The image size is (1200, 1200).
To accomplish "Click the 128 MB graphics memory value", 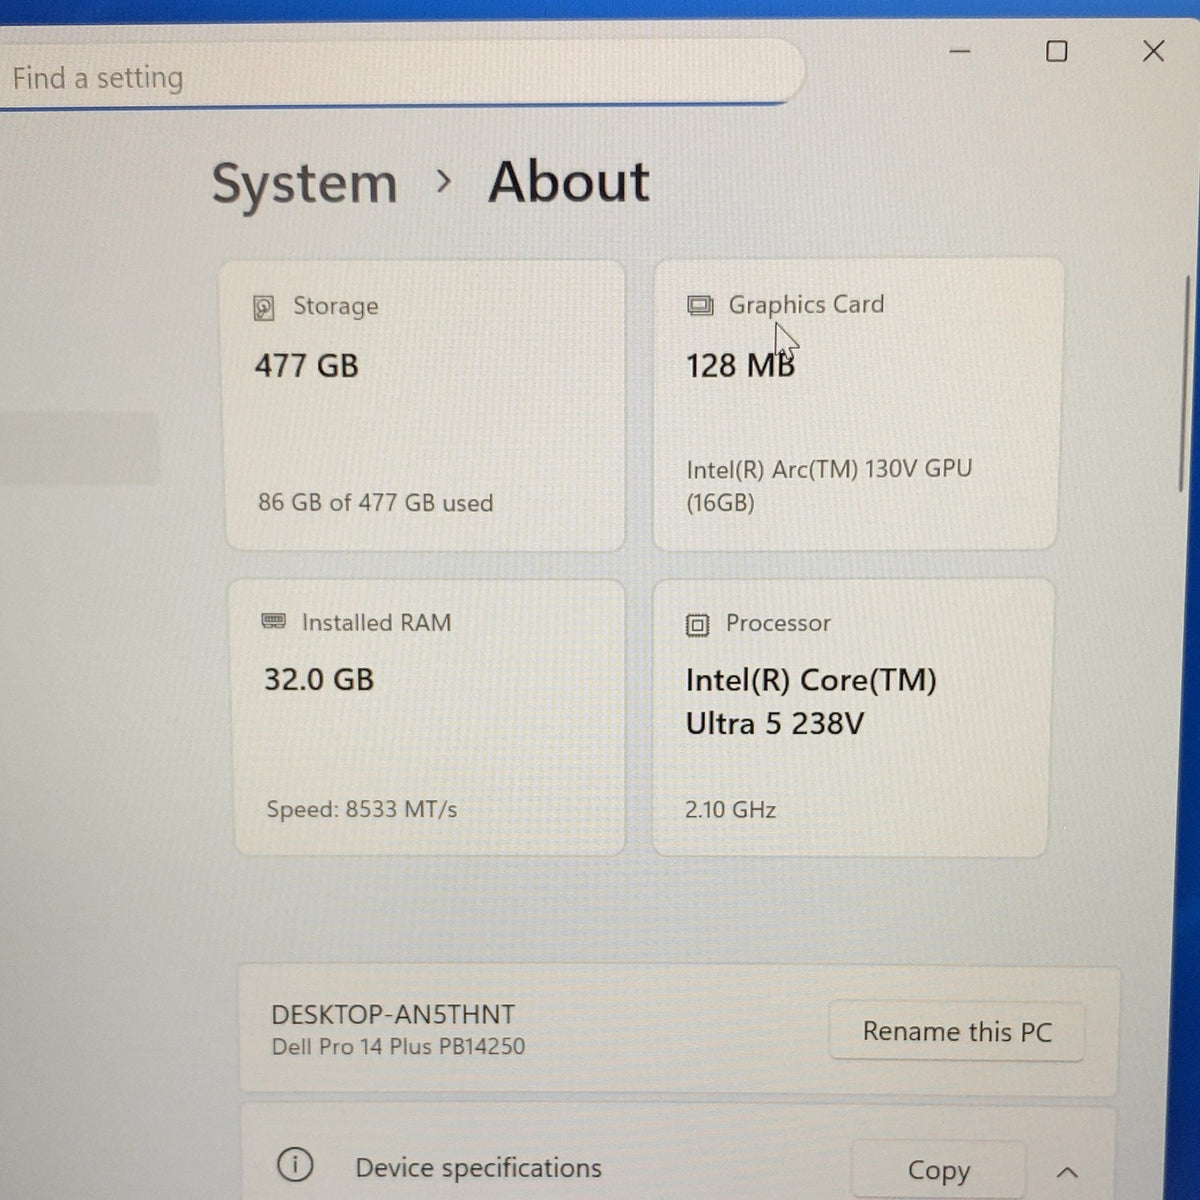I will click(x=740, y=366).
